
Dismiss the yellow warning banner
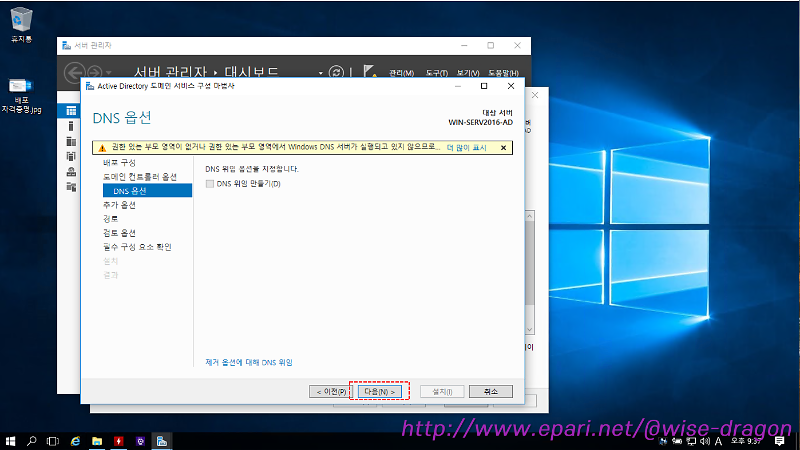(504, 148)
